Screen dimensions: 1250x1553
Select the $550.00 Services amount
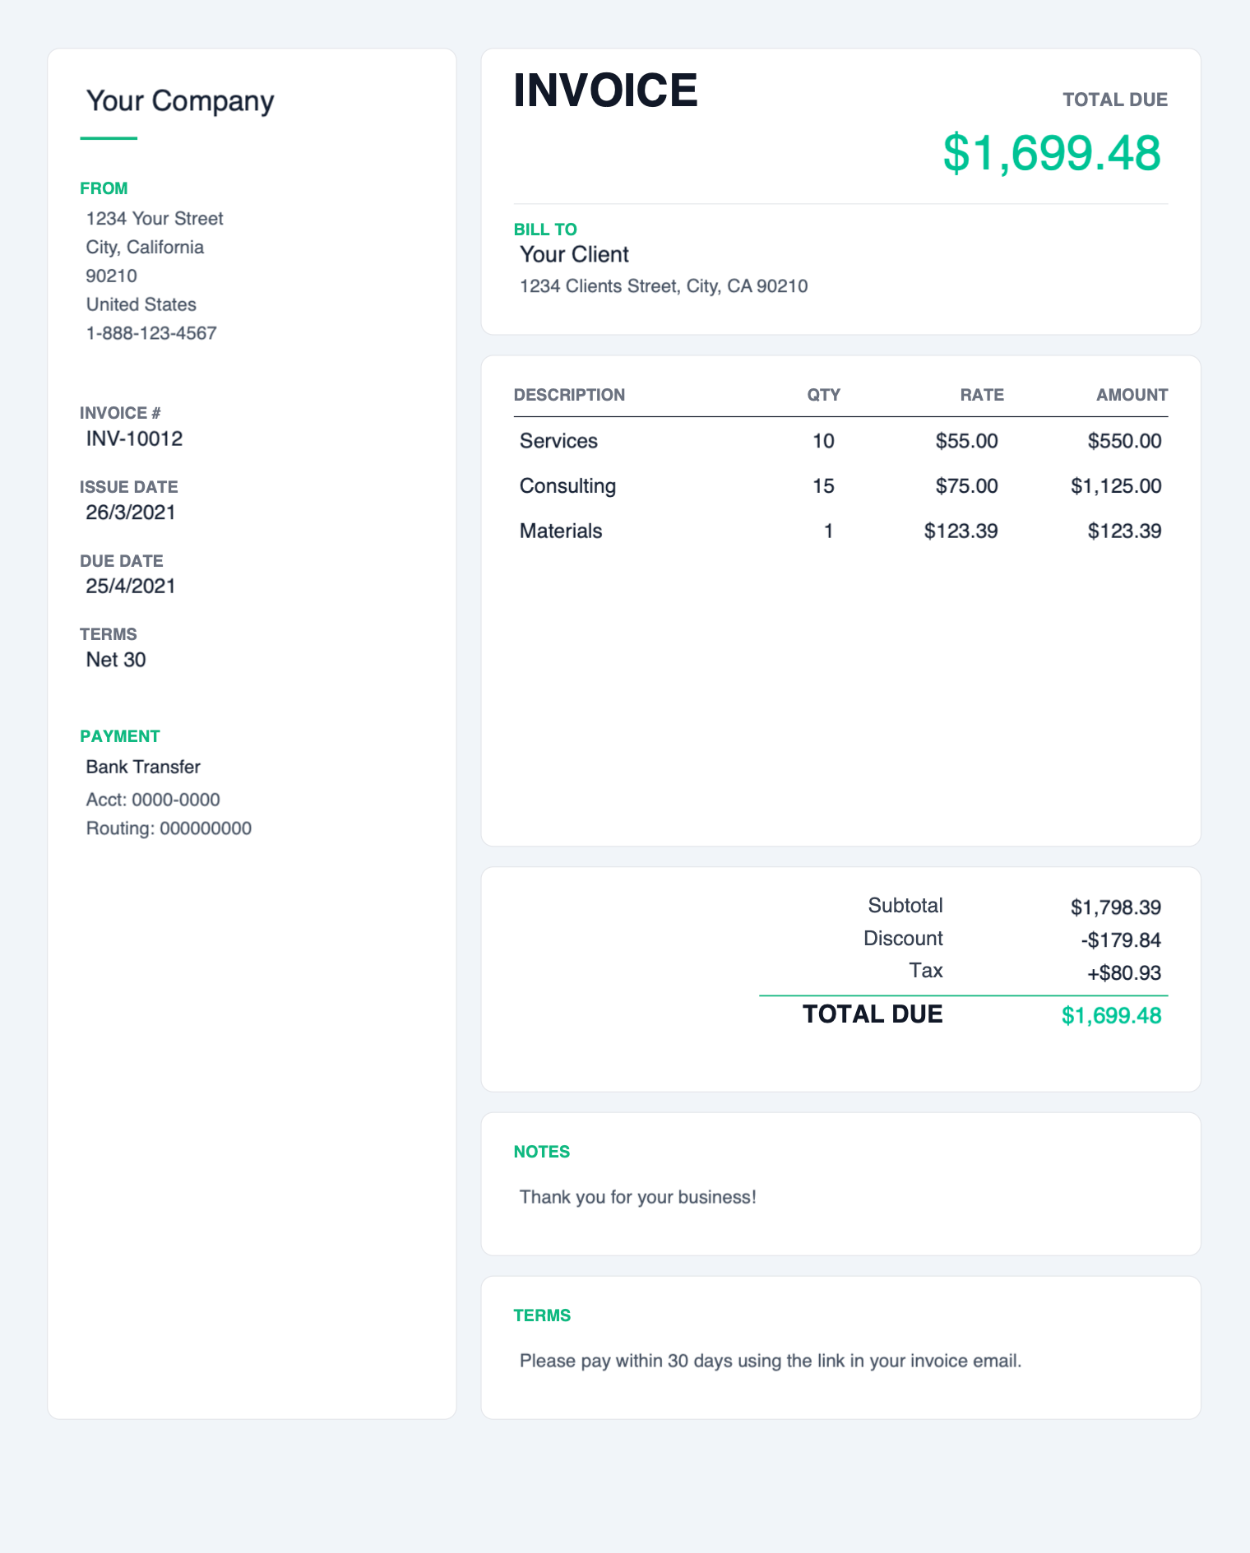point(1125,441)
